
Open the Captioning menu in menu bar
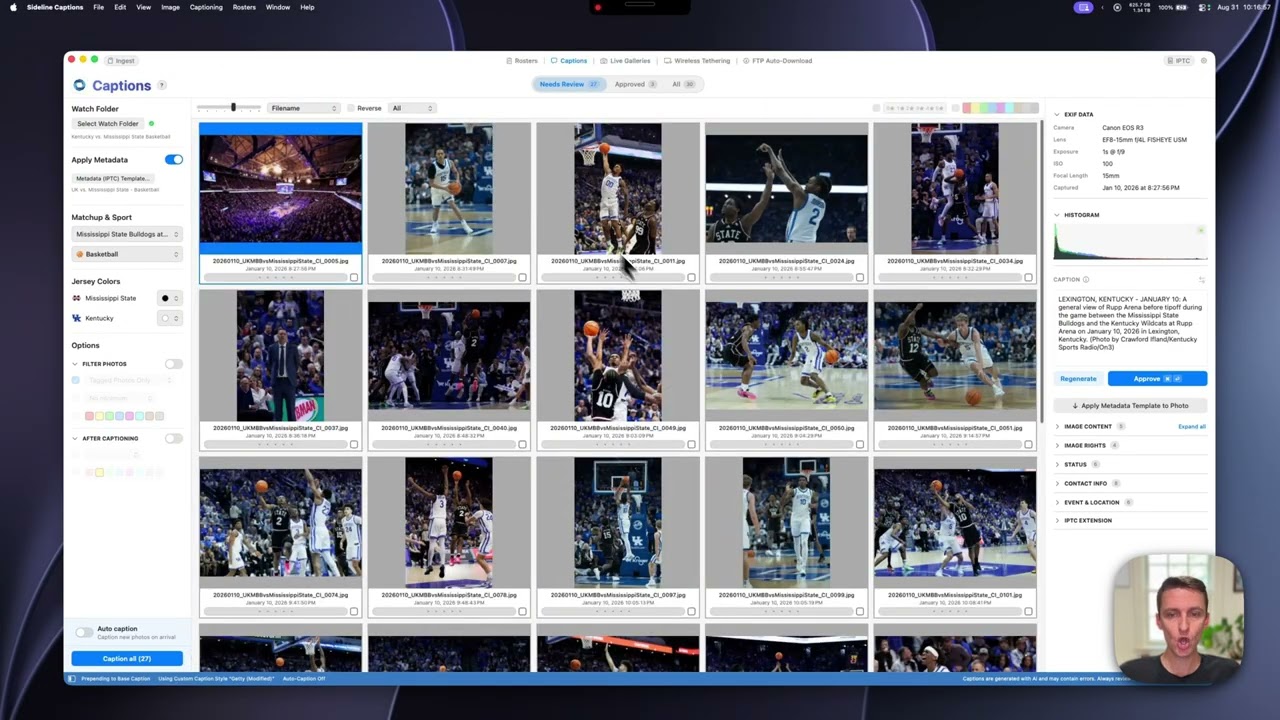[206, 7]
